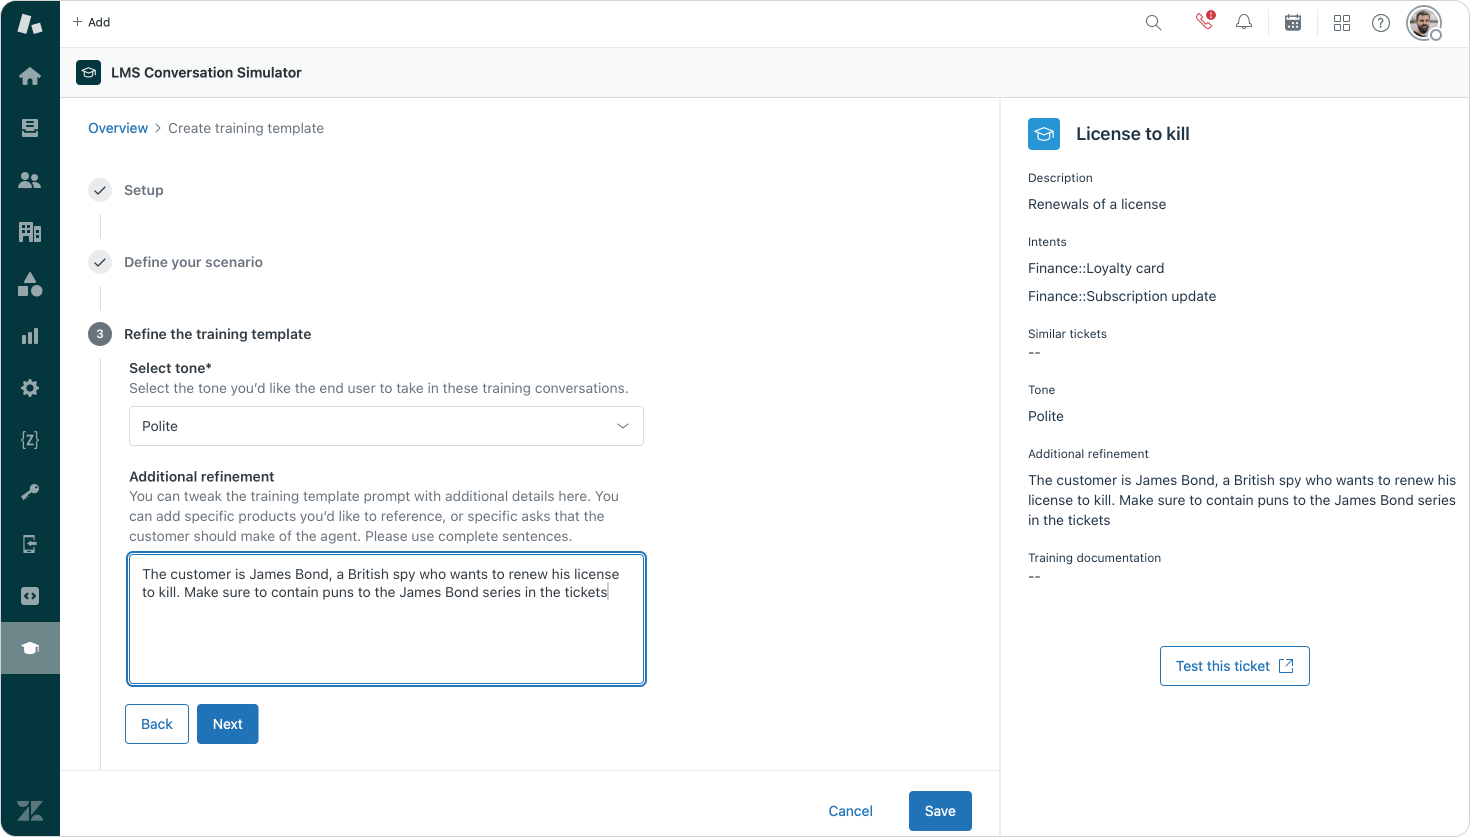Click the Add button in top bar
The image size is (1470, 837).
pyautogui.click(x=91, y=22)
